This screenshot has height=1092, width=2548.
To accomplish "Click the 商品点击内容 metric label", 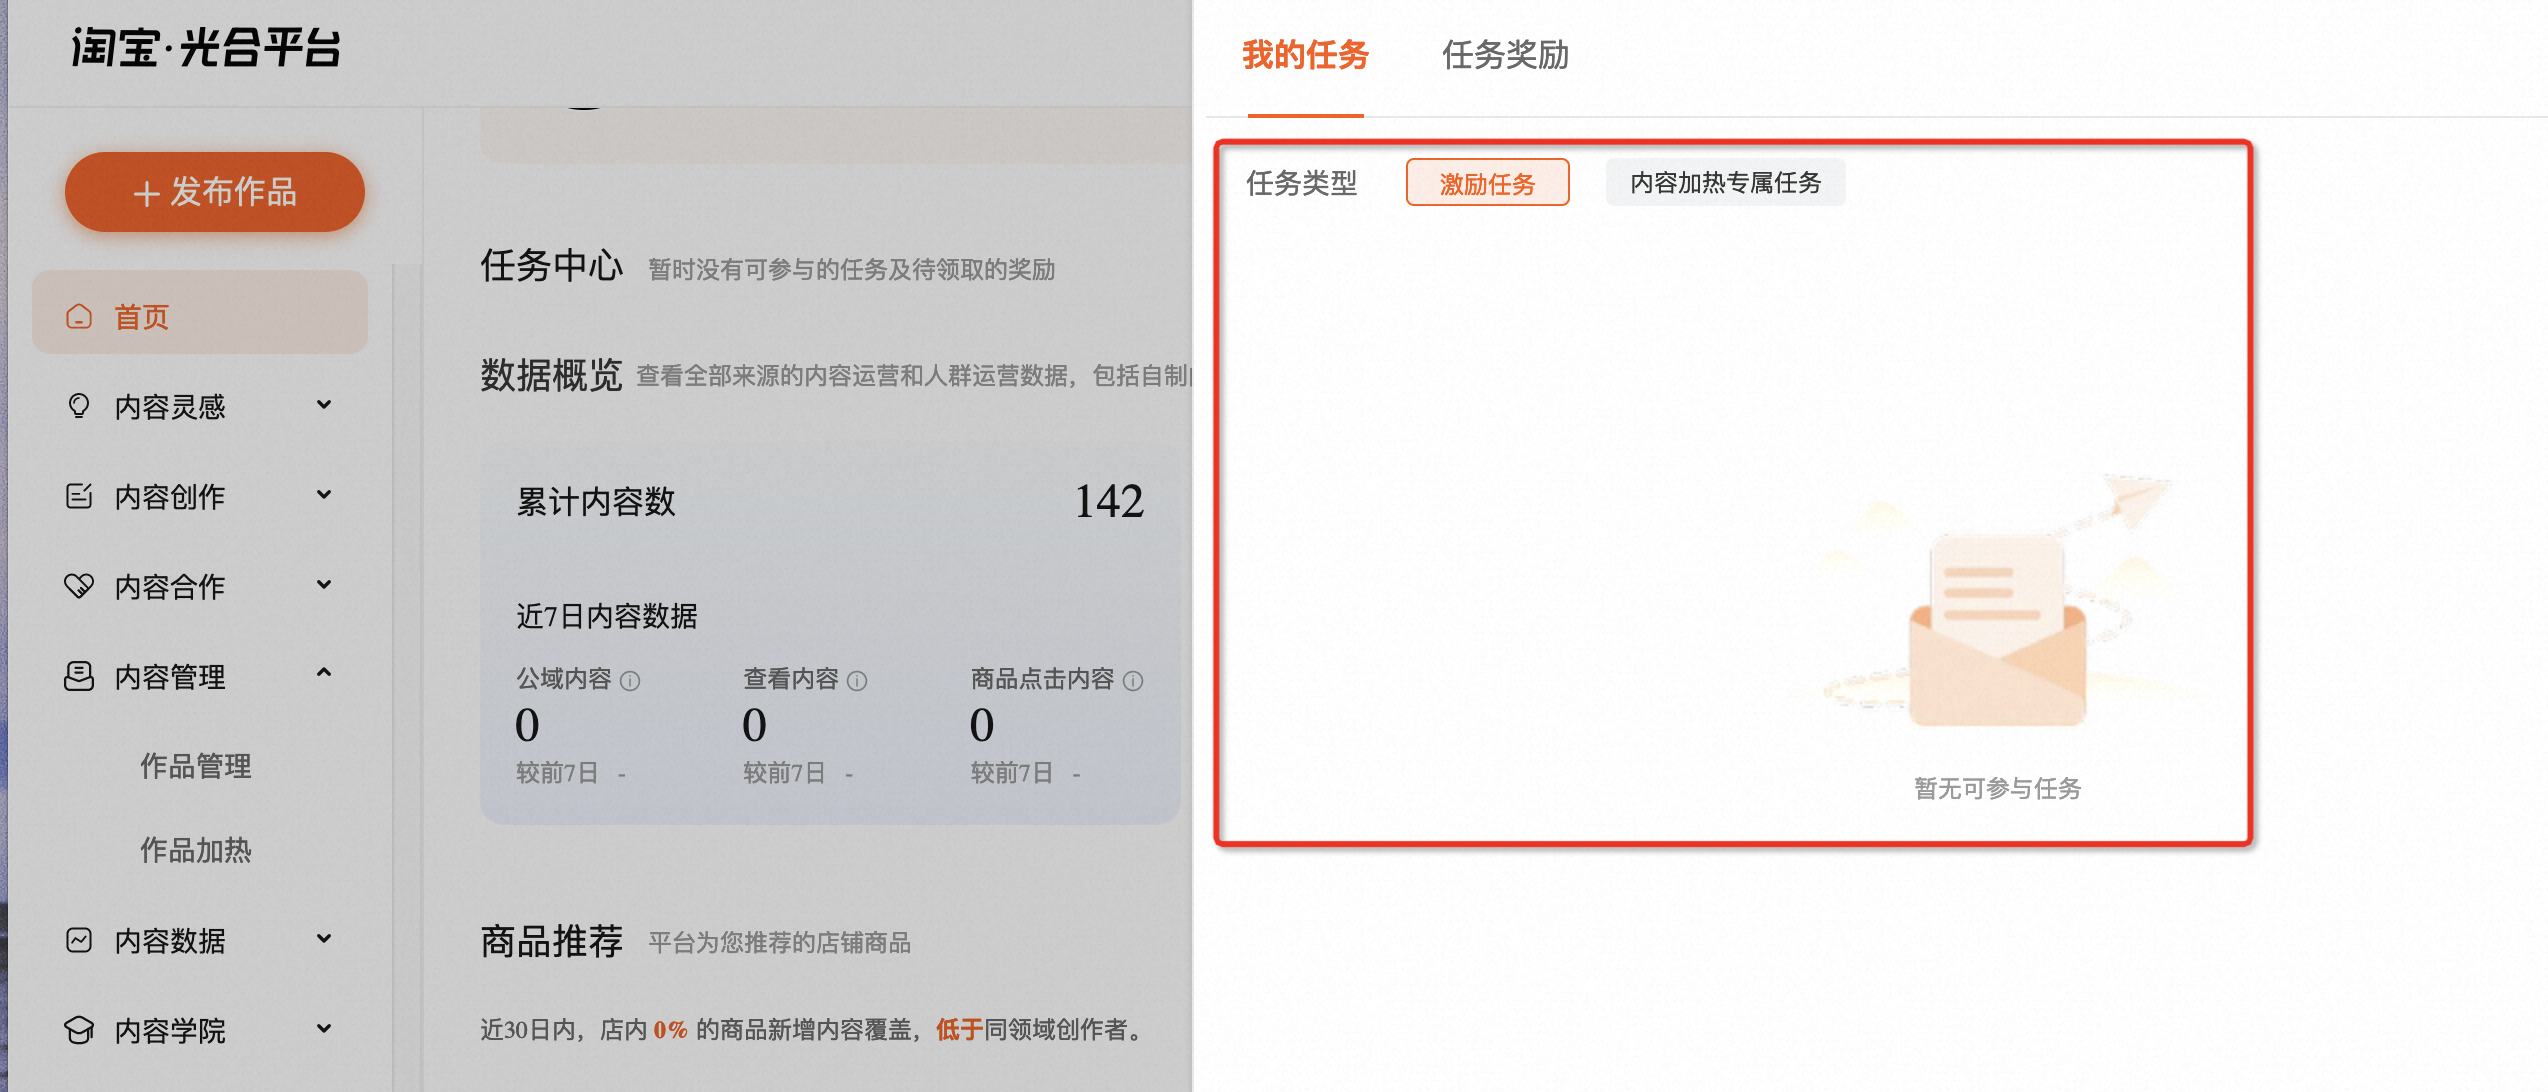I will click(1043, 679).
